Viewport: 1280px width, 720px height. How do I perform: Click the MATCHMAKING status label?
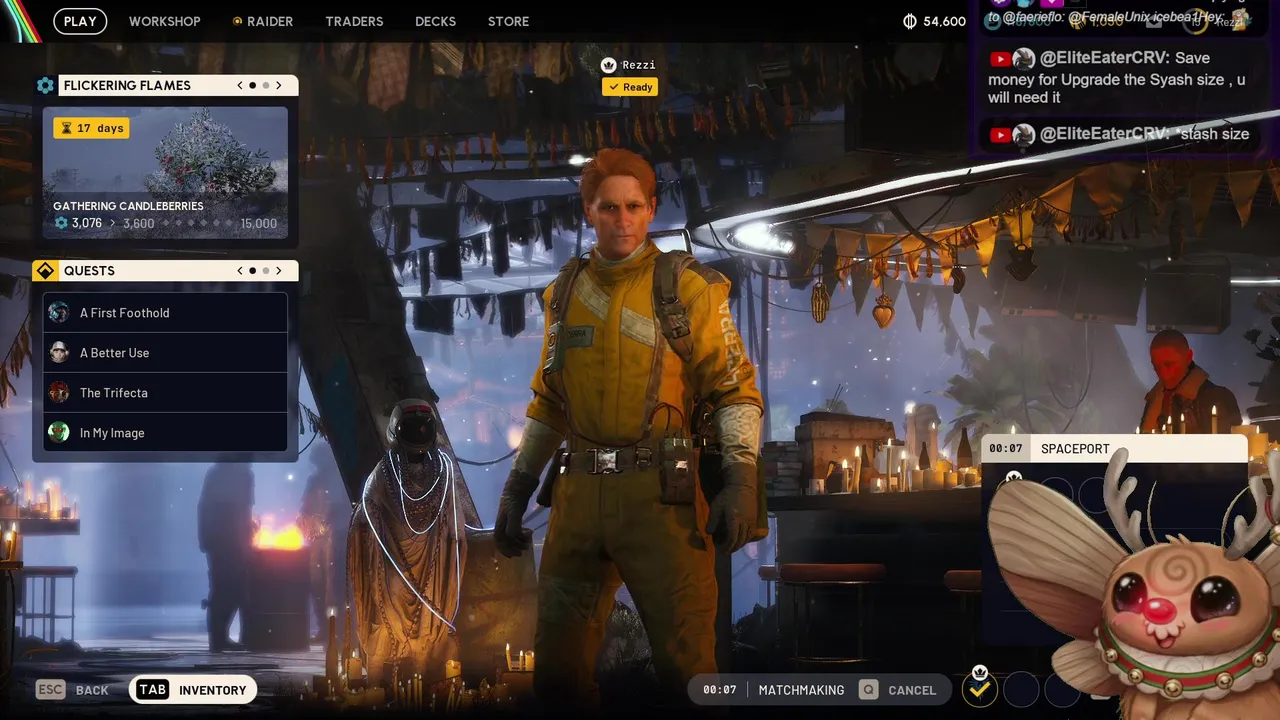(801, 690)
